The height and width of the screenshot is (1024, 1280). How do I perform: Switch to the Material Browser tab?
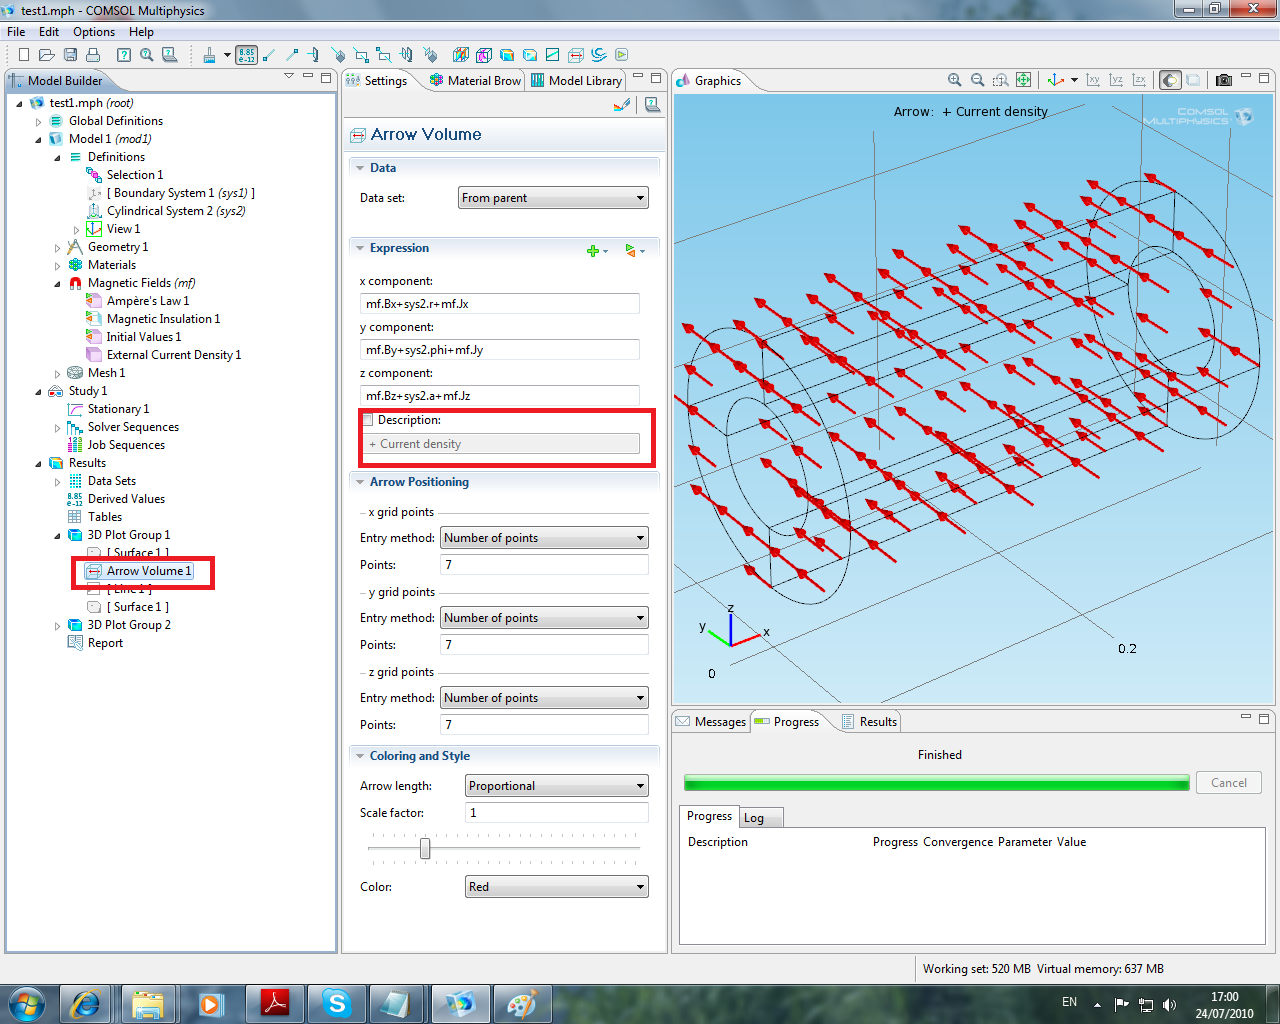475,81
